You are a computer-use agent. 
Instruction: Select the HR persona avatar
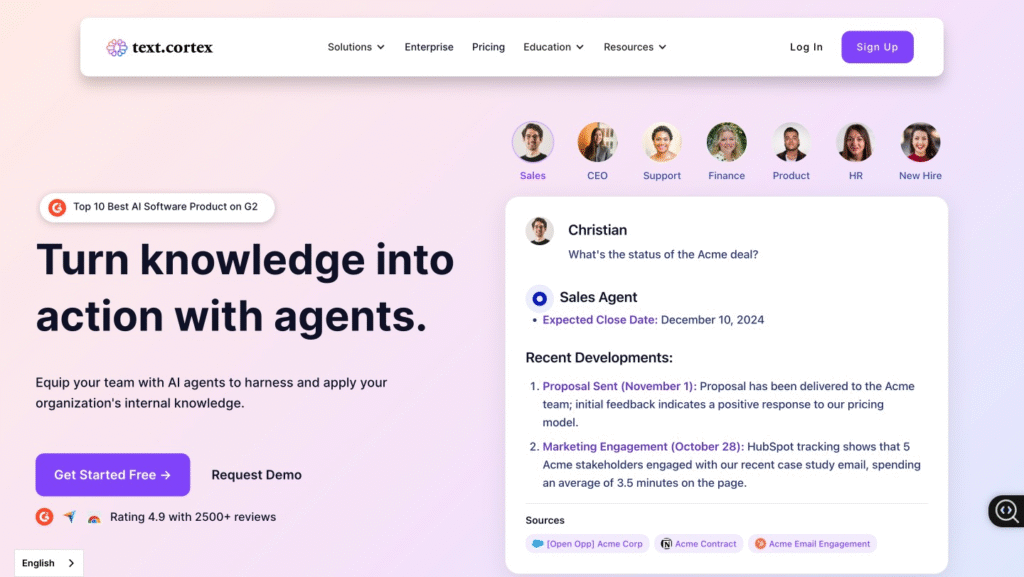tap(855, 143)
